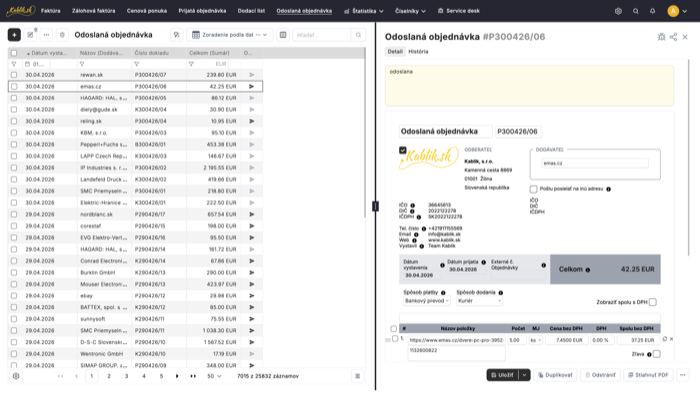The image size is (700, 393).
Task: Open the Prijatá objednávka menu item
Action: pyautogui.click(x=202, y=11)
